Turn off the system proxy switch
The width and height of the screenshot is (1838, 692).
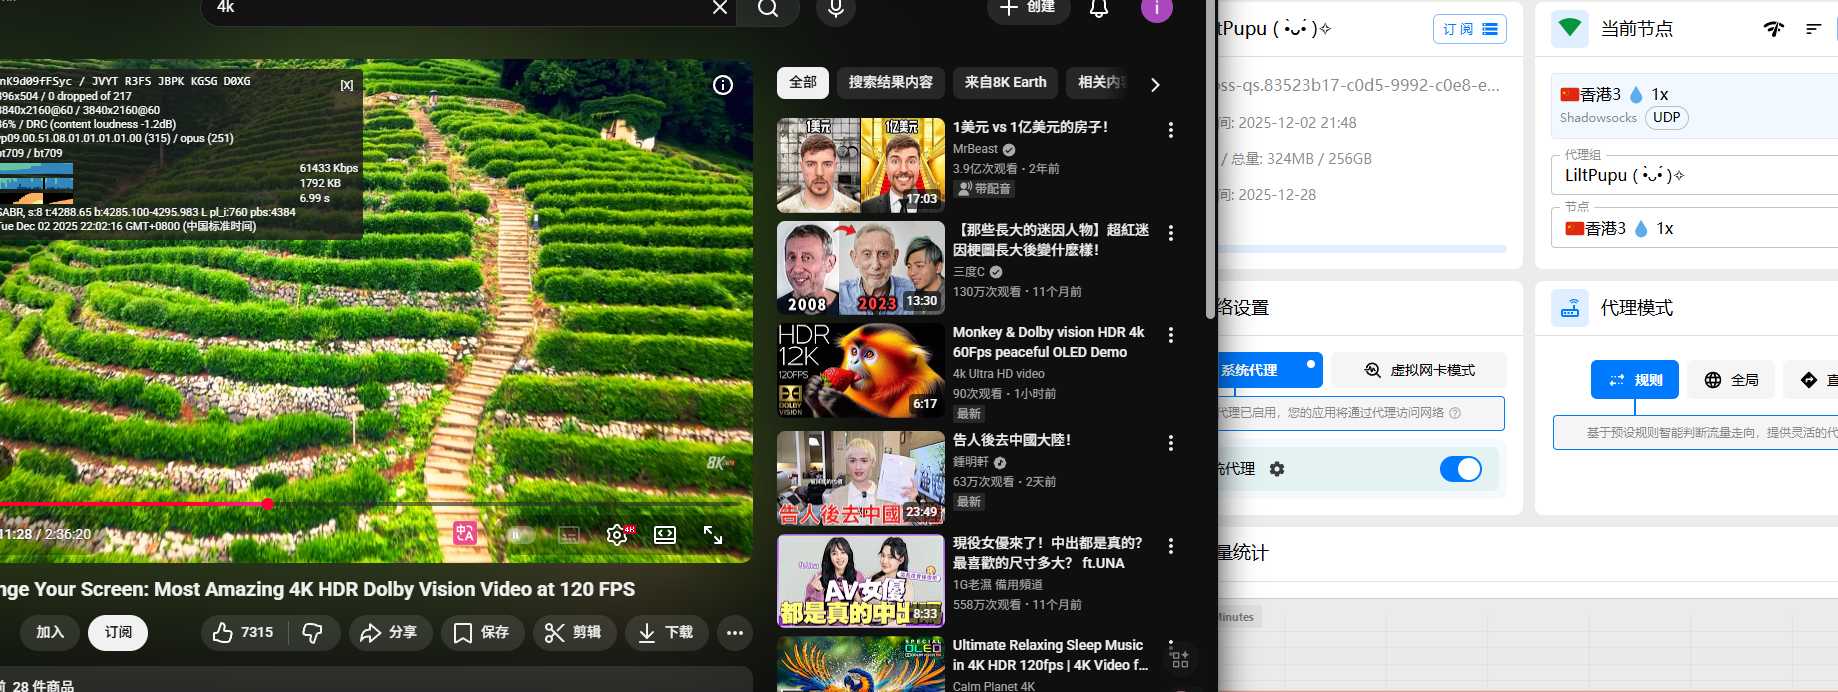pyautogui.click(x=1460, y=469)
